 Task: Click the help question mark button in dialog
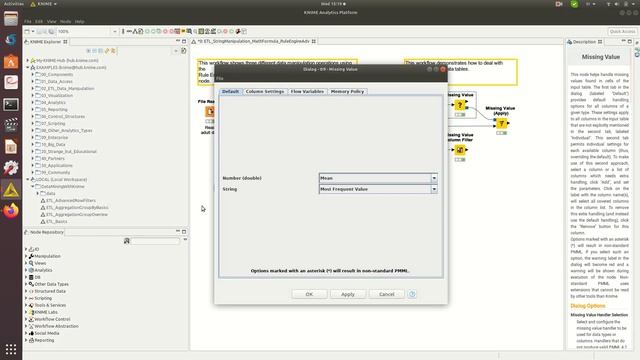(412, 294)
